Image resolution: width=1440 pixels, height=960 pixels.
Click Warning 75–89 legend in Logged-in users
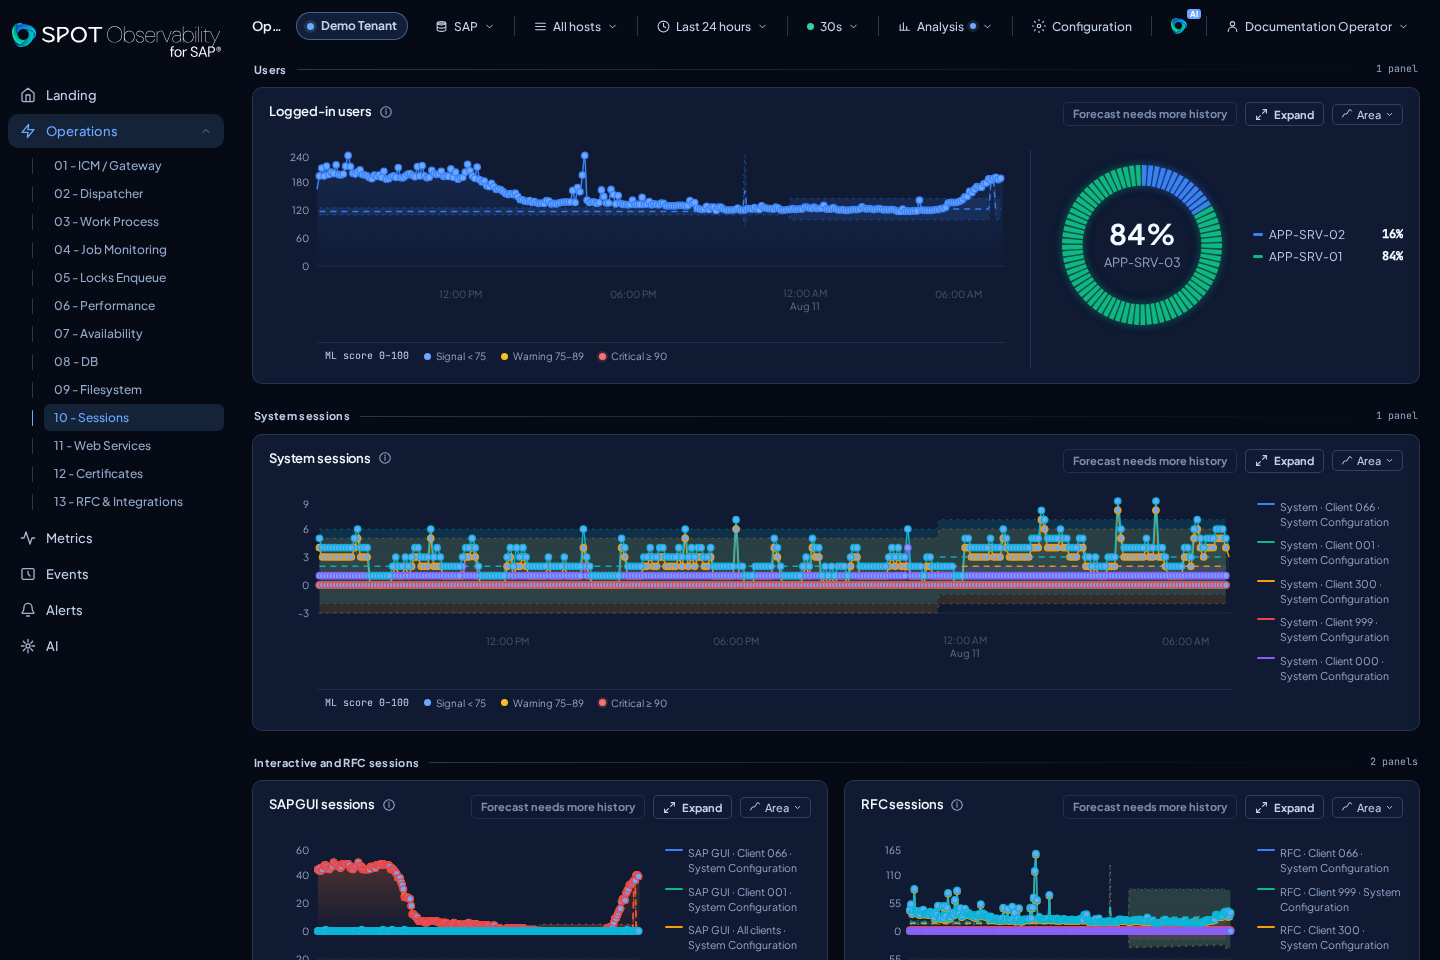click(x=542, y=357)
